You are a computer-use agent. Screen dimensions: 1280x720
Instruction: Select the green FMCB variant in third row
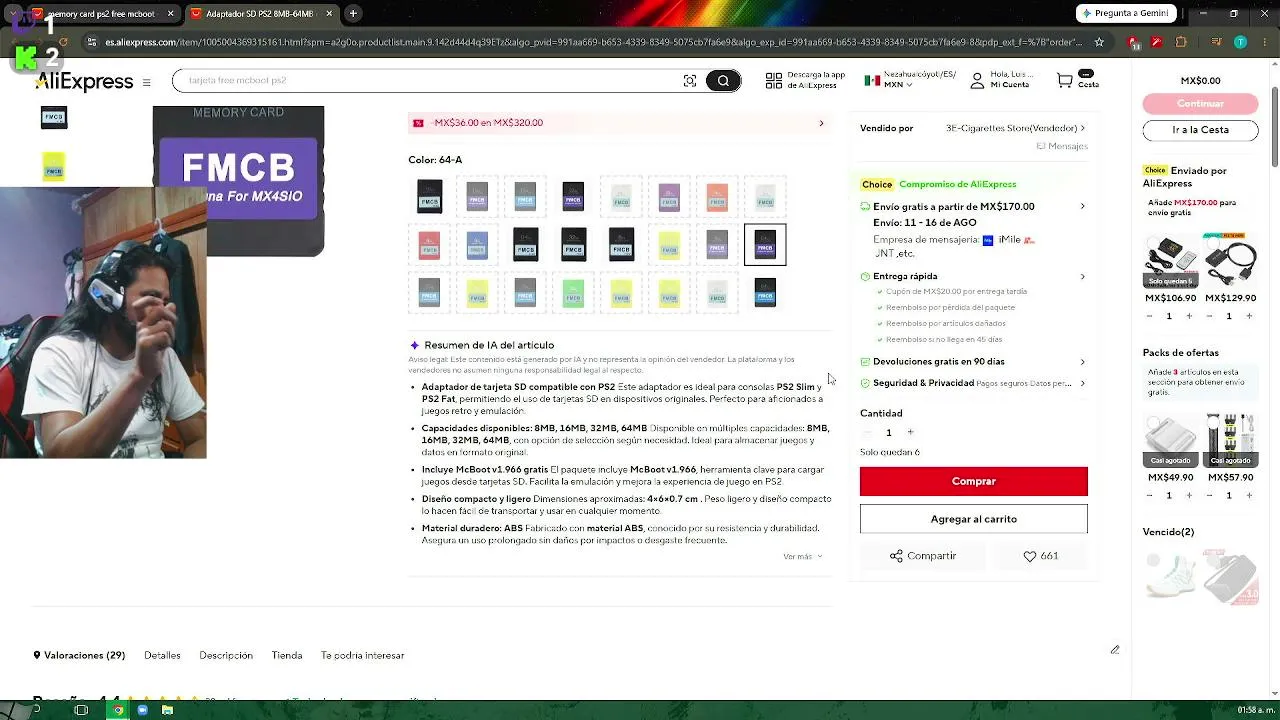[x=573, y=292]
